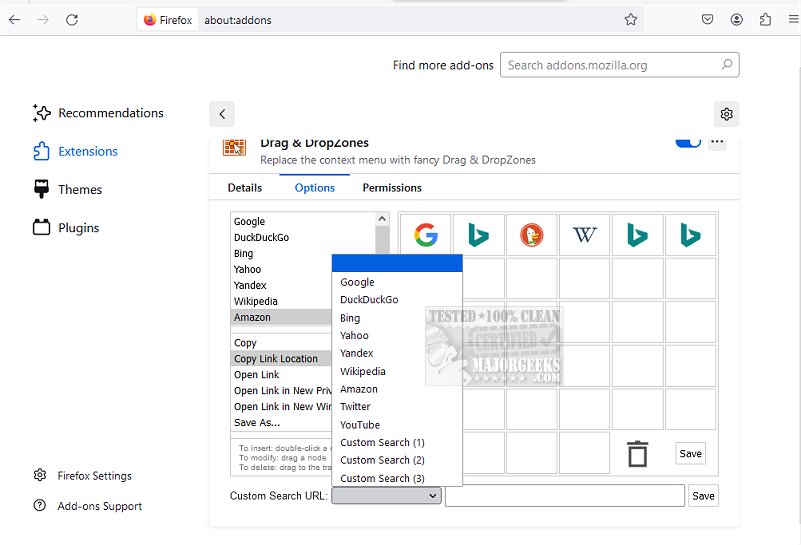Viewport: 801px width, 545px height.
Task: Choose DuckDuckGo in the dropdown list
Action: coord(397,300)
